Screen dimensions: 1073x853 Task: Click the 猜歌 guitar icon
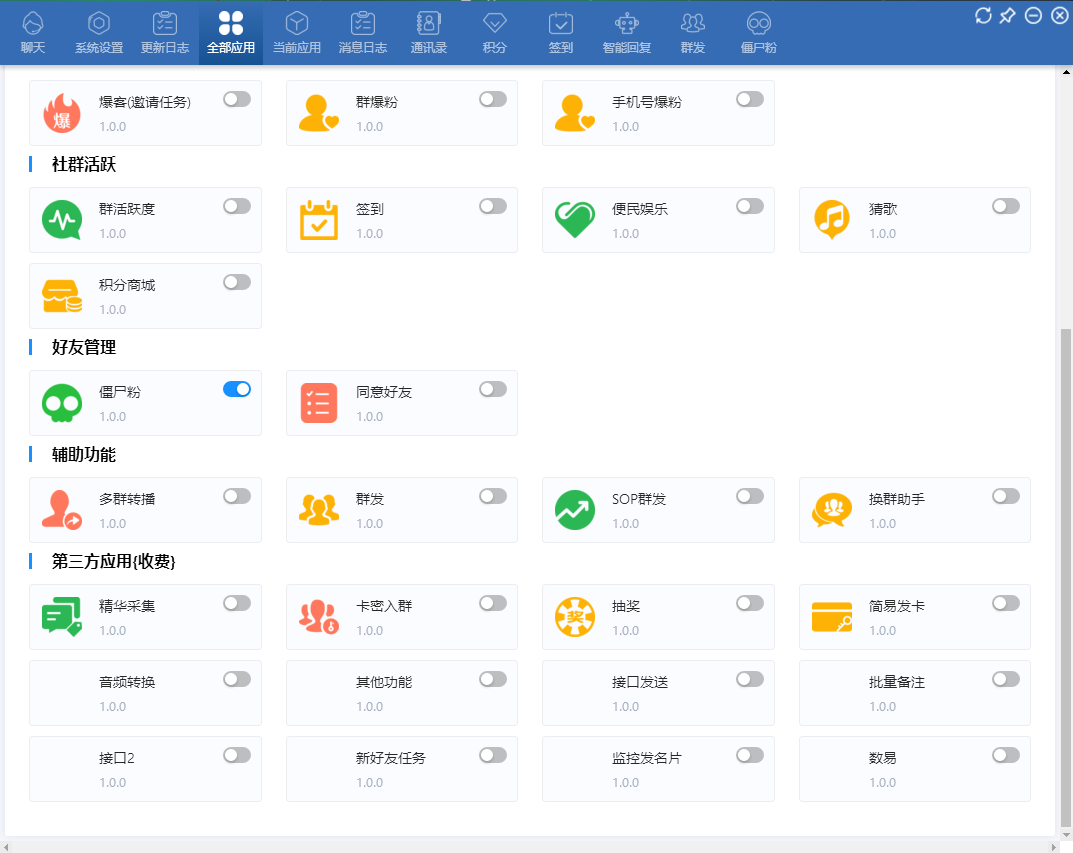coord(832,219)
